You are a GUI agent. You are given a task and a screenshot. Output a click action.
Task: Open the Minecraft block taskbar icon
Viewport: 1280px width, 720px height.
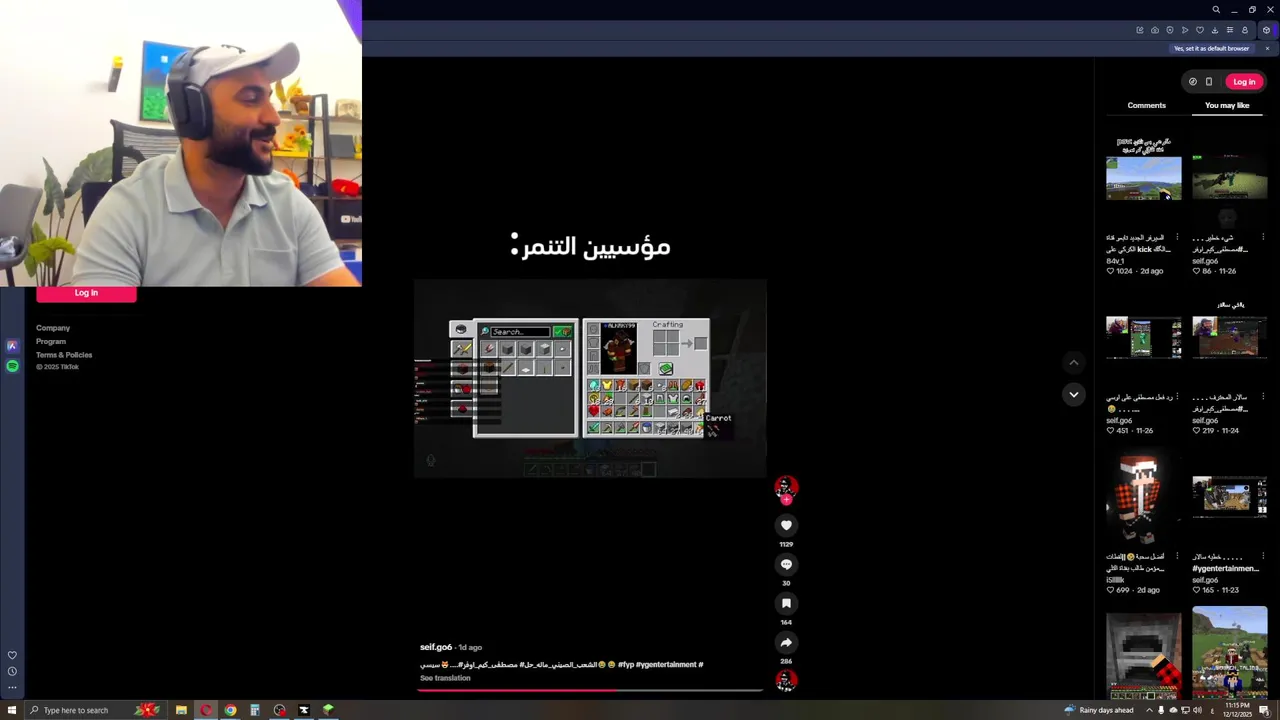click(x=328, y=710)
